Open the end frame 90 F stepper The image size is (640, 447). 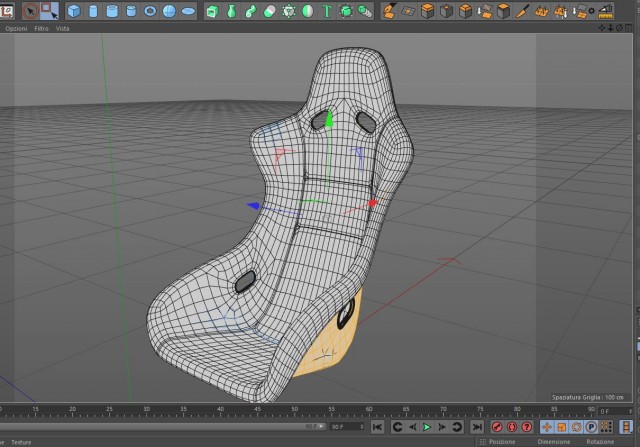362,427
